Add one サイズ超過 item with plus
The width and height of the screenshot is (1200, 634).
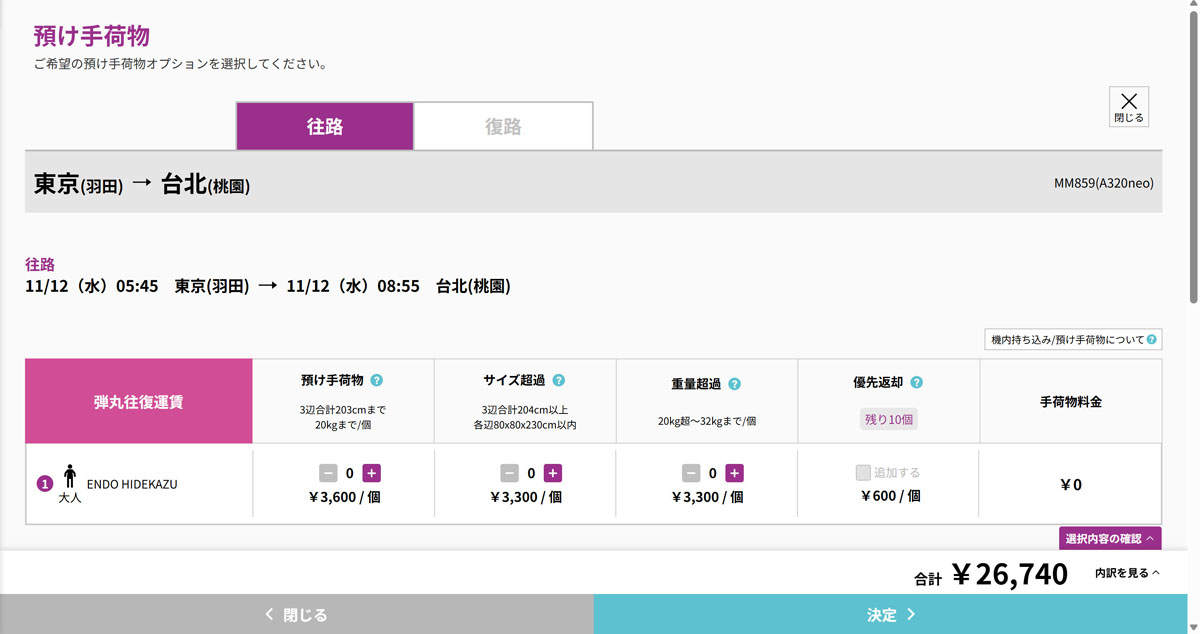(553, 473)
